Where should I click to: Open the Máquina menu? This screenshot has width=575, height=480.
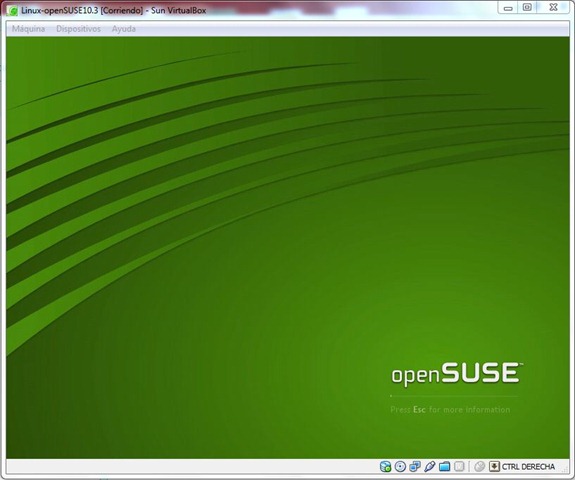pos(28,29)
